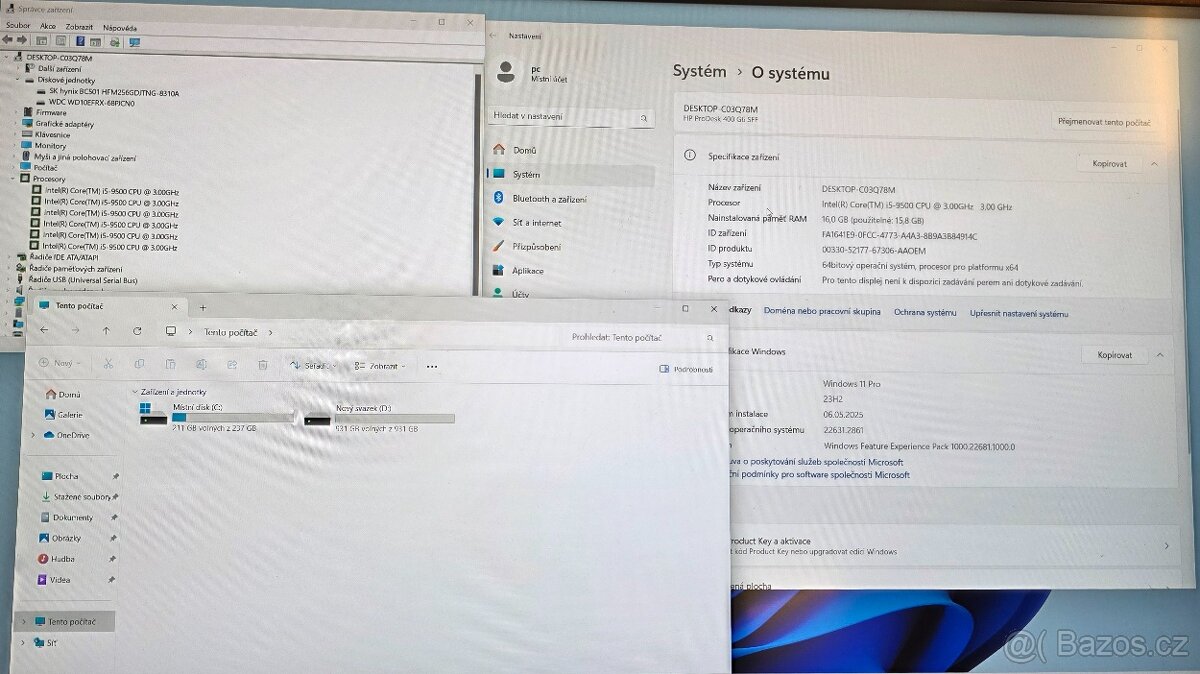Open Nápověda menu in Device Manager

pyautogui.click(x=120, y=27)
